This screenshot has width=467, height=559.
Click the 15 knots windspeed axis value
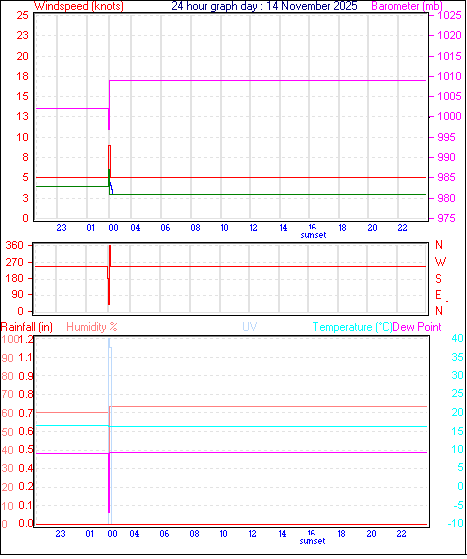coord(22,96)
